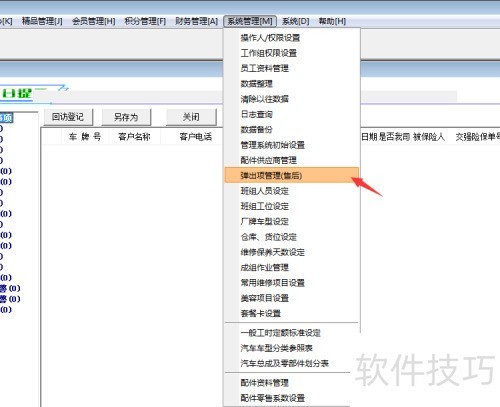500x407 pixels.
Task: Choose 清除以往数据 menu item
Action: pyautogui.click(x=292, y=99)
